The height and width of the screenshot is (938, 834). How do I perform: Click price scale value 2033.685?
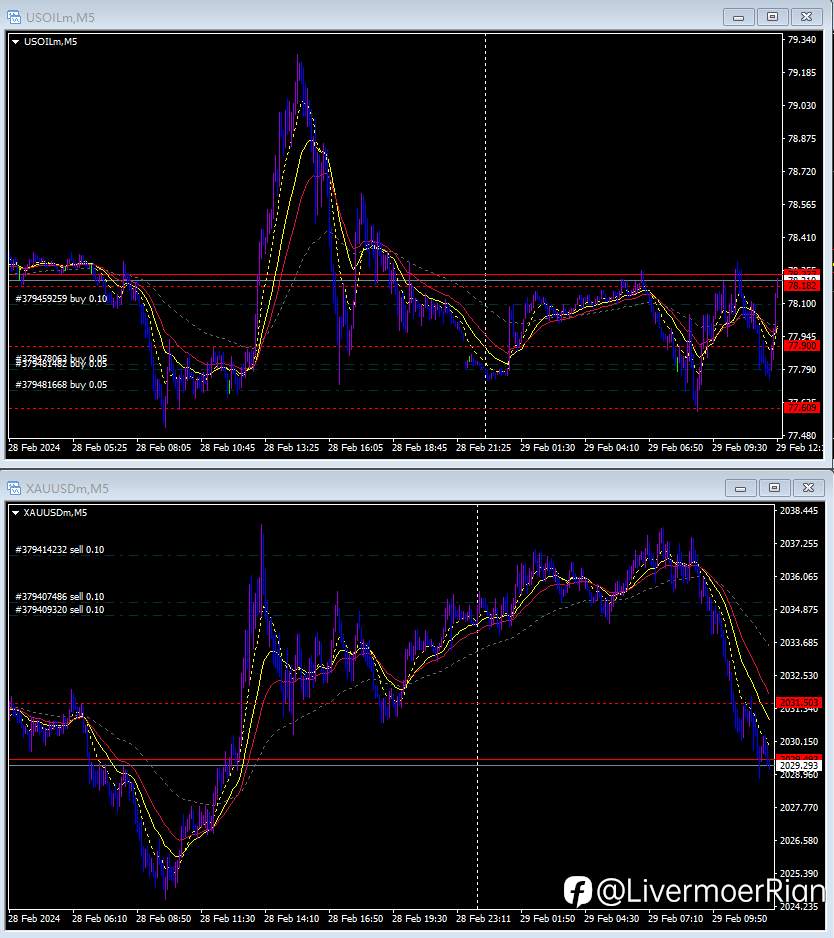[799, 642]
